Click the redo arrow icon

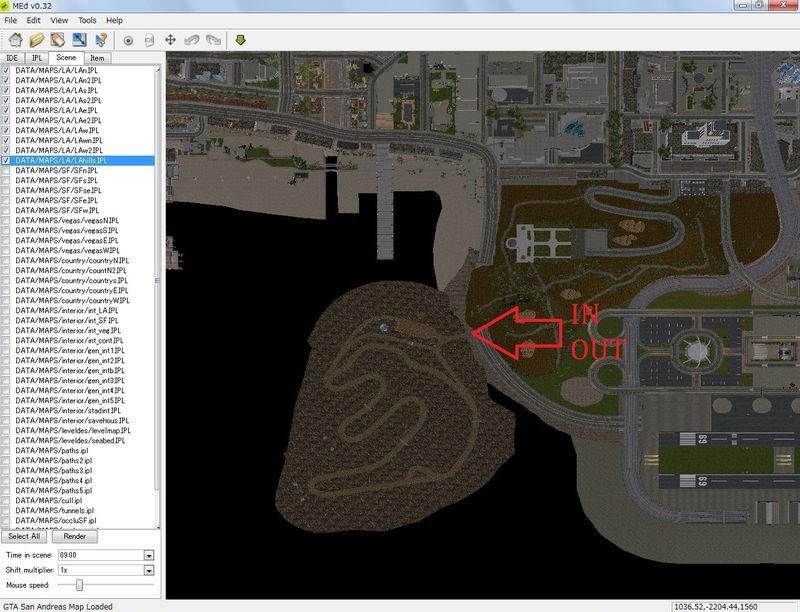213,40
